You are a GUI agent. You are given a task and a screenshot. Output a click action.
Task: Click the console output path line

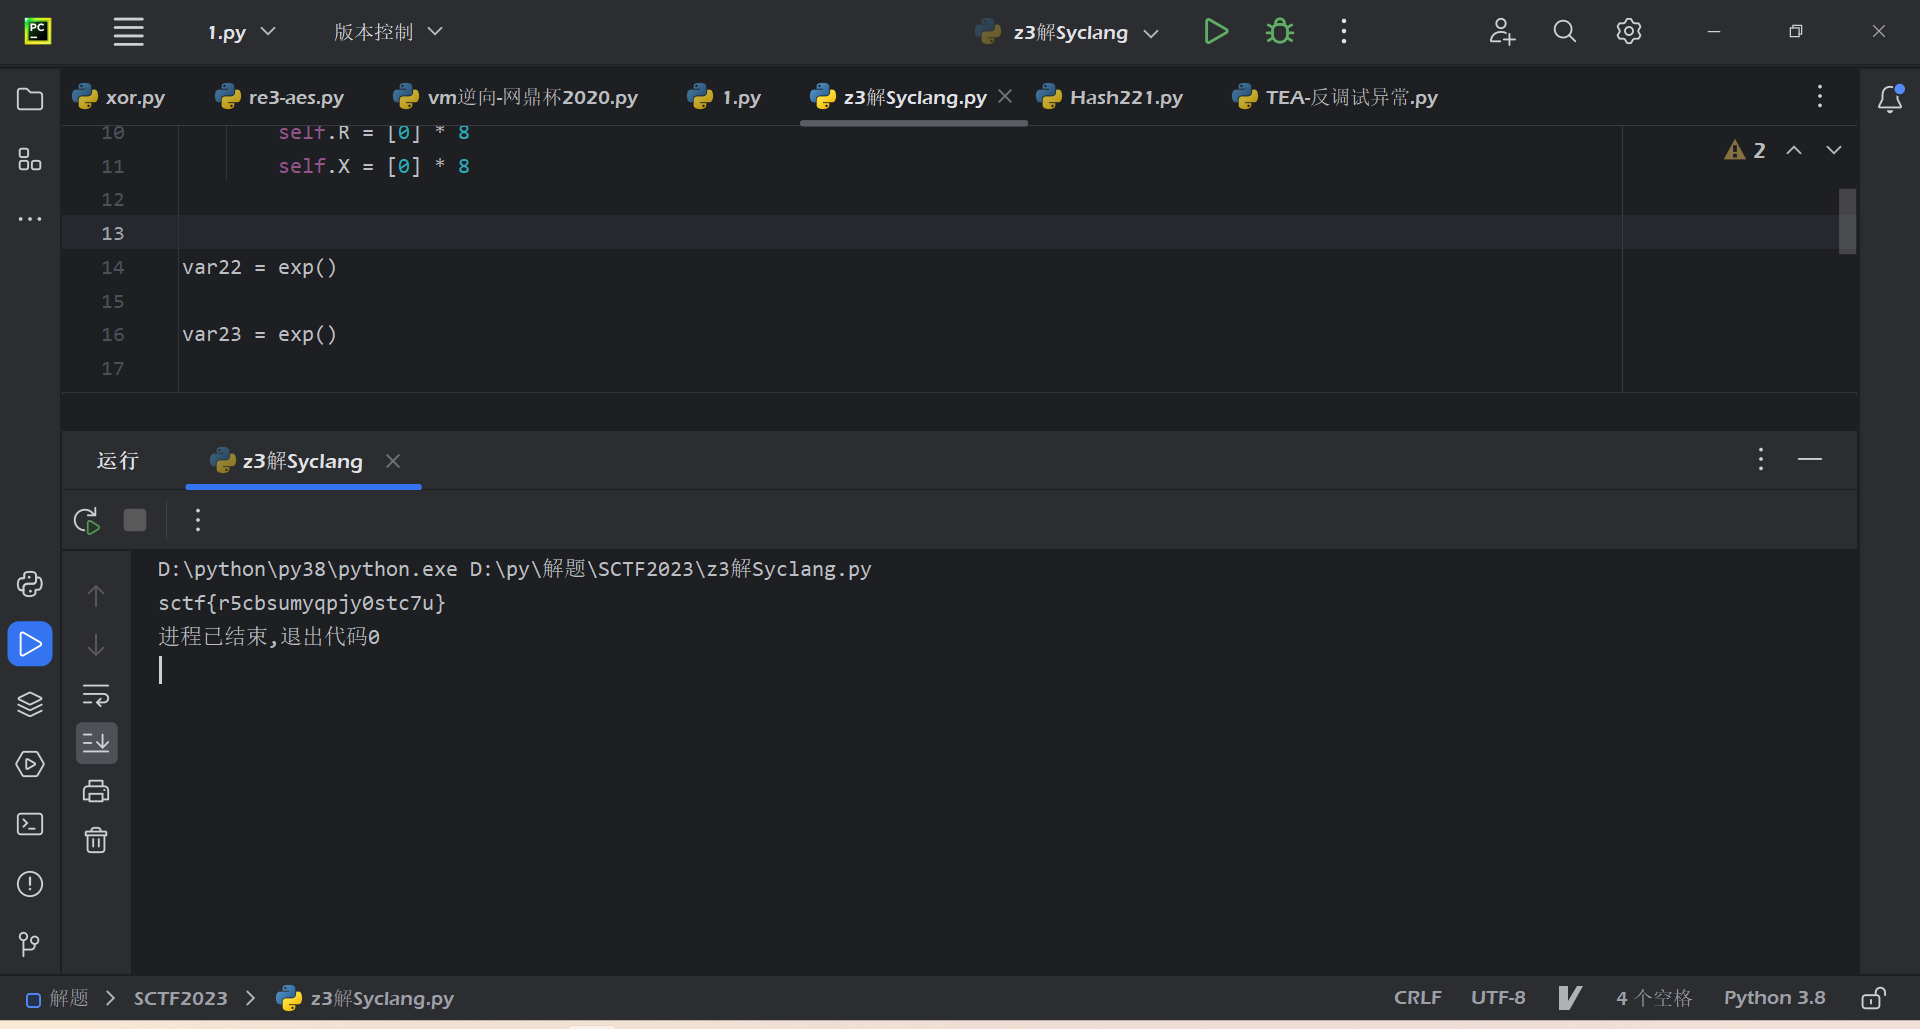[514, 569]
